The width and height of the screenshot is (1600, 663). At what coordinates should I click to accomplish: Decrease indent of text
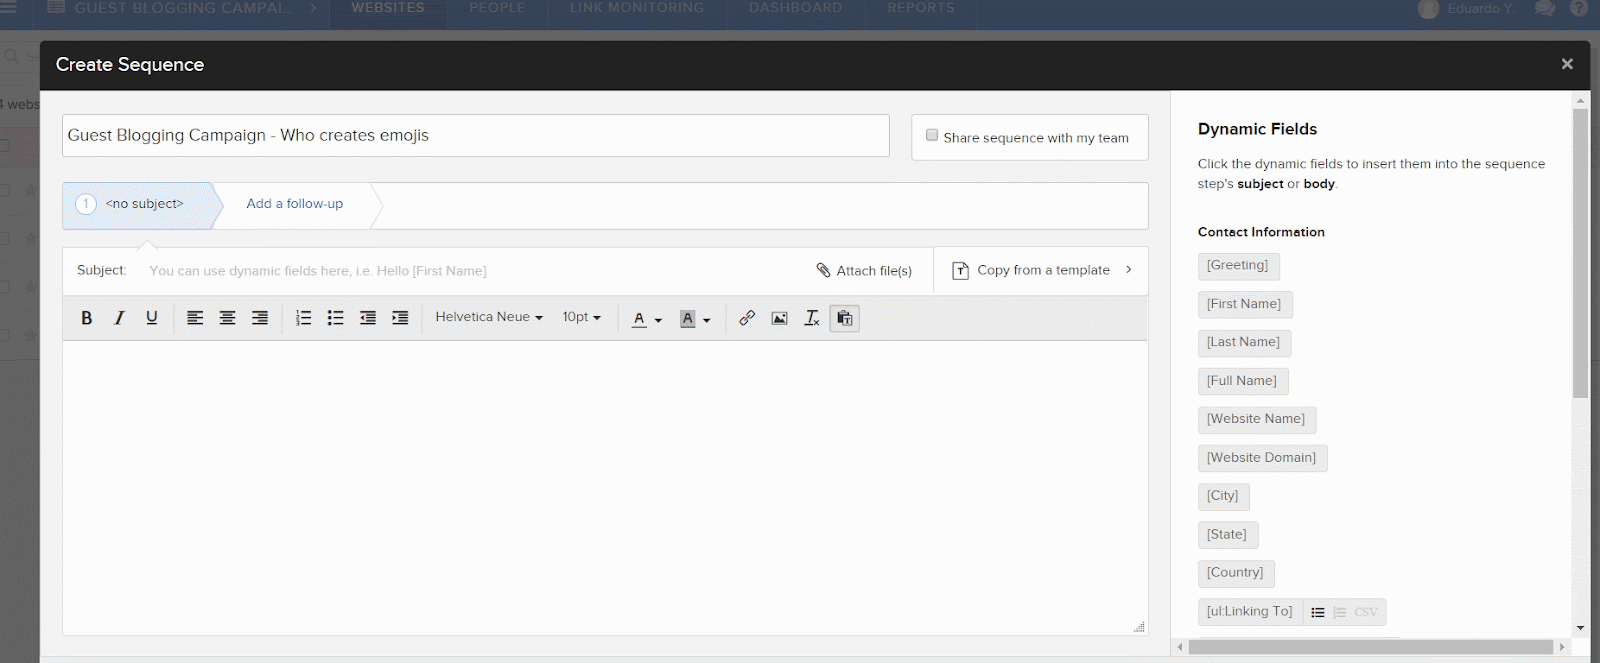[x=368, y=318]
